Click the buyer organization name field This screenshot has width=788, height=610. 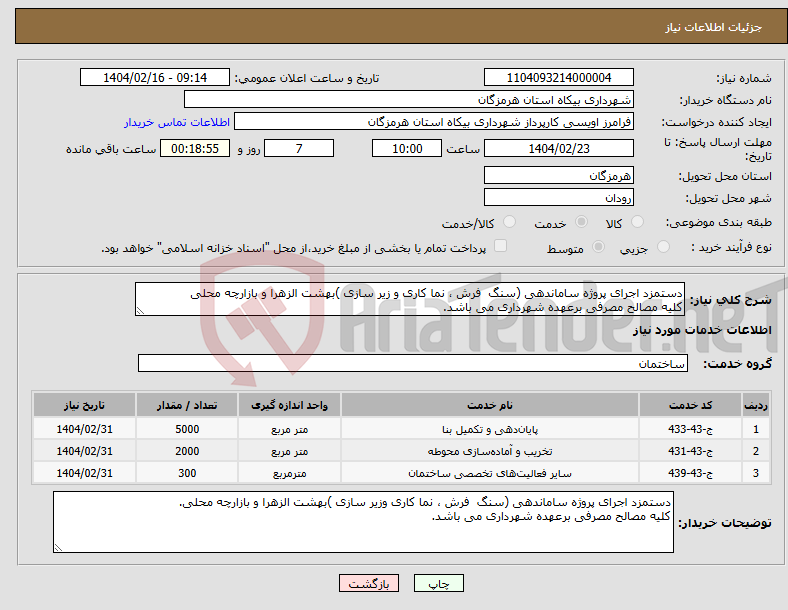[409, 99]
